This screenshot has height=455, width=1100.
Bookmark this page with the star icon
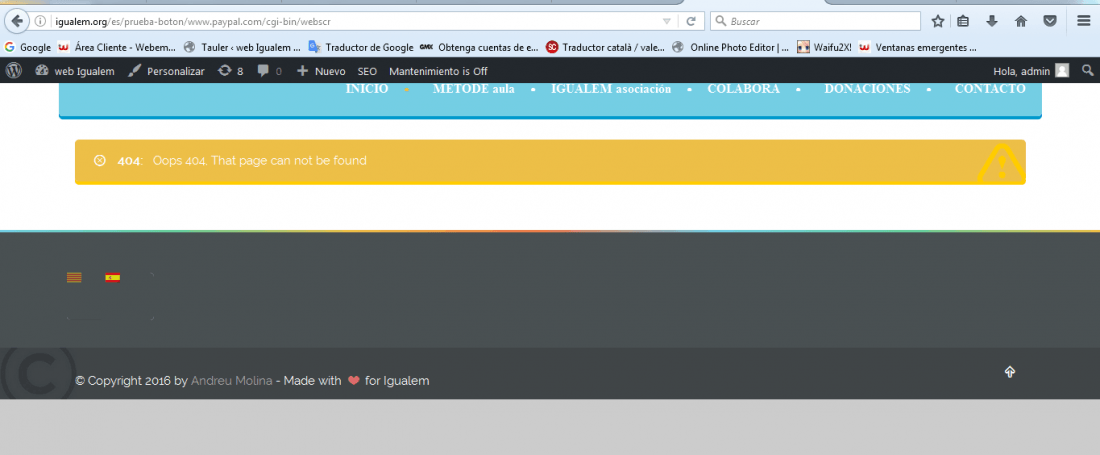[x=938, y=22]
